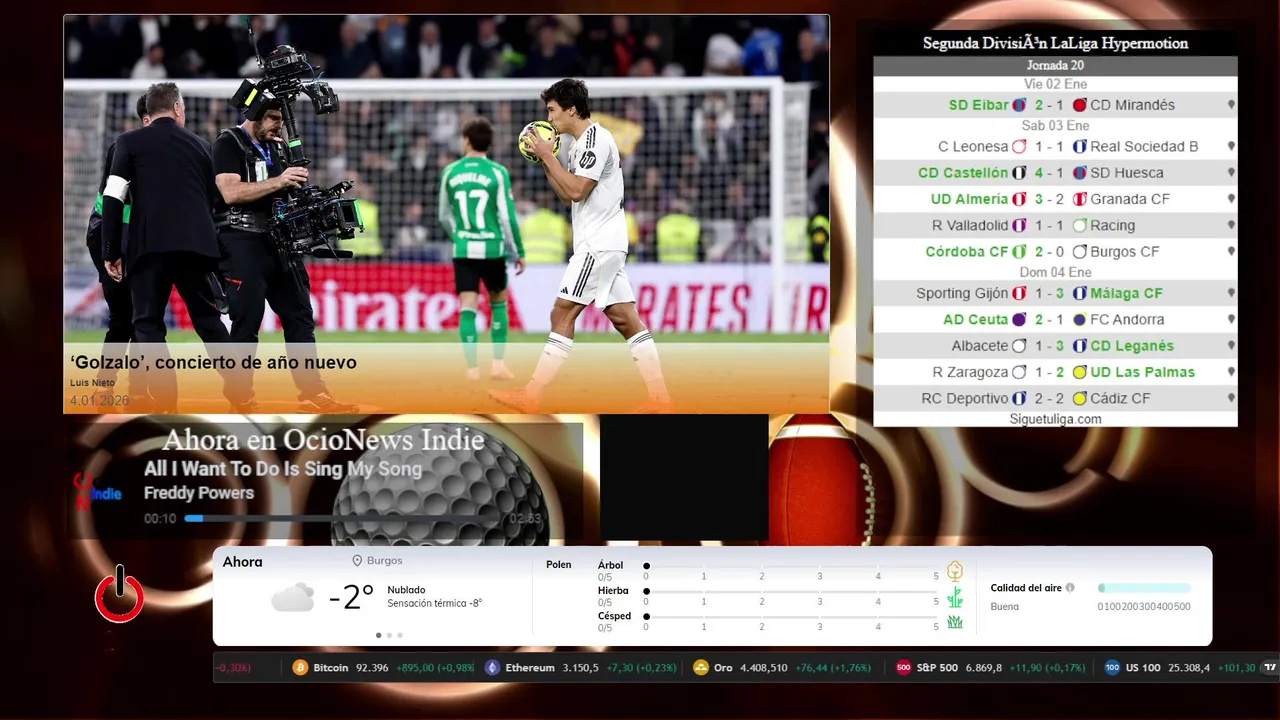Click map pin on Córdoba CF match row
This screenshot has width=1280, height=720.
coord(1231,252)
